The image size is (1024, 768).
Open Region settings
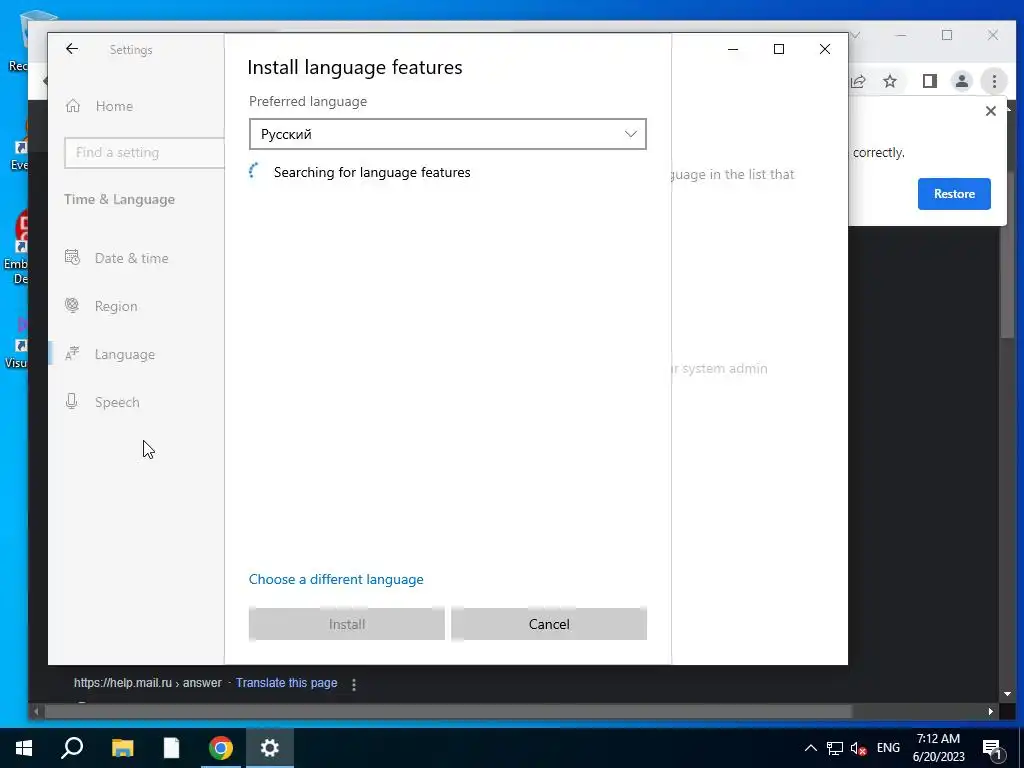[116, 306]
